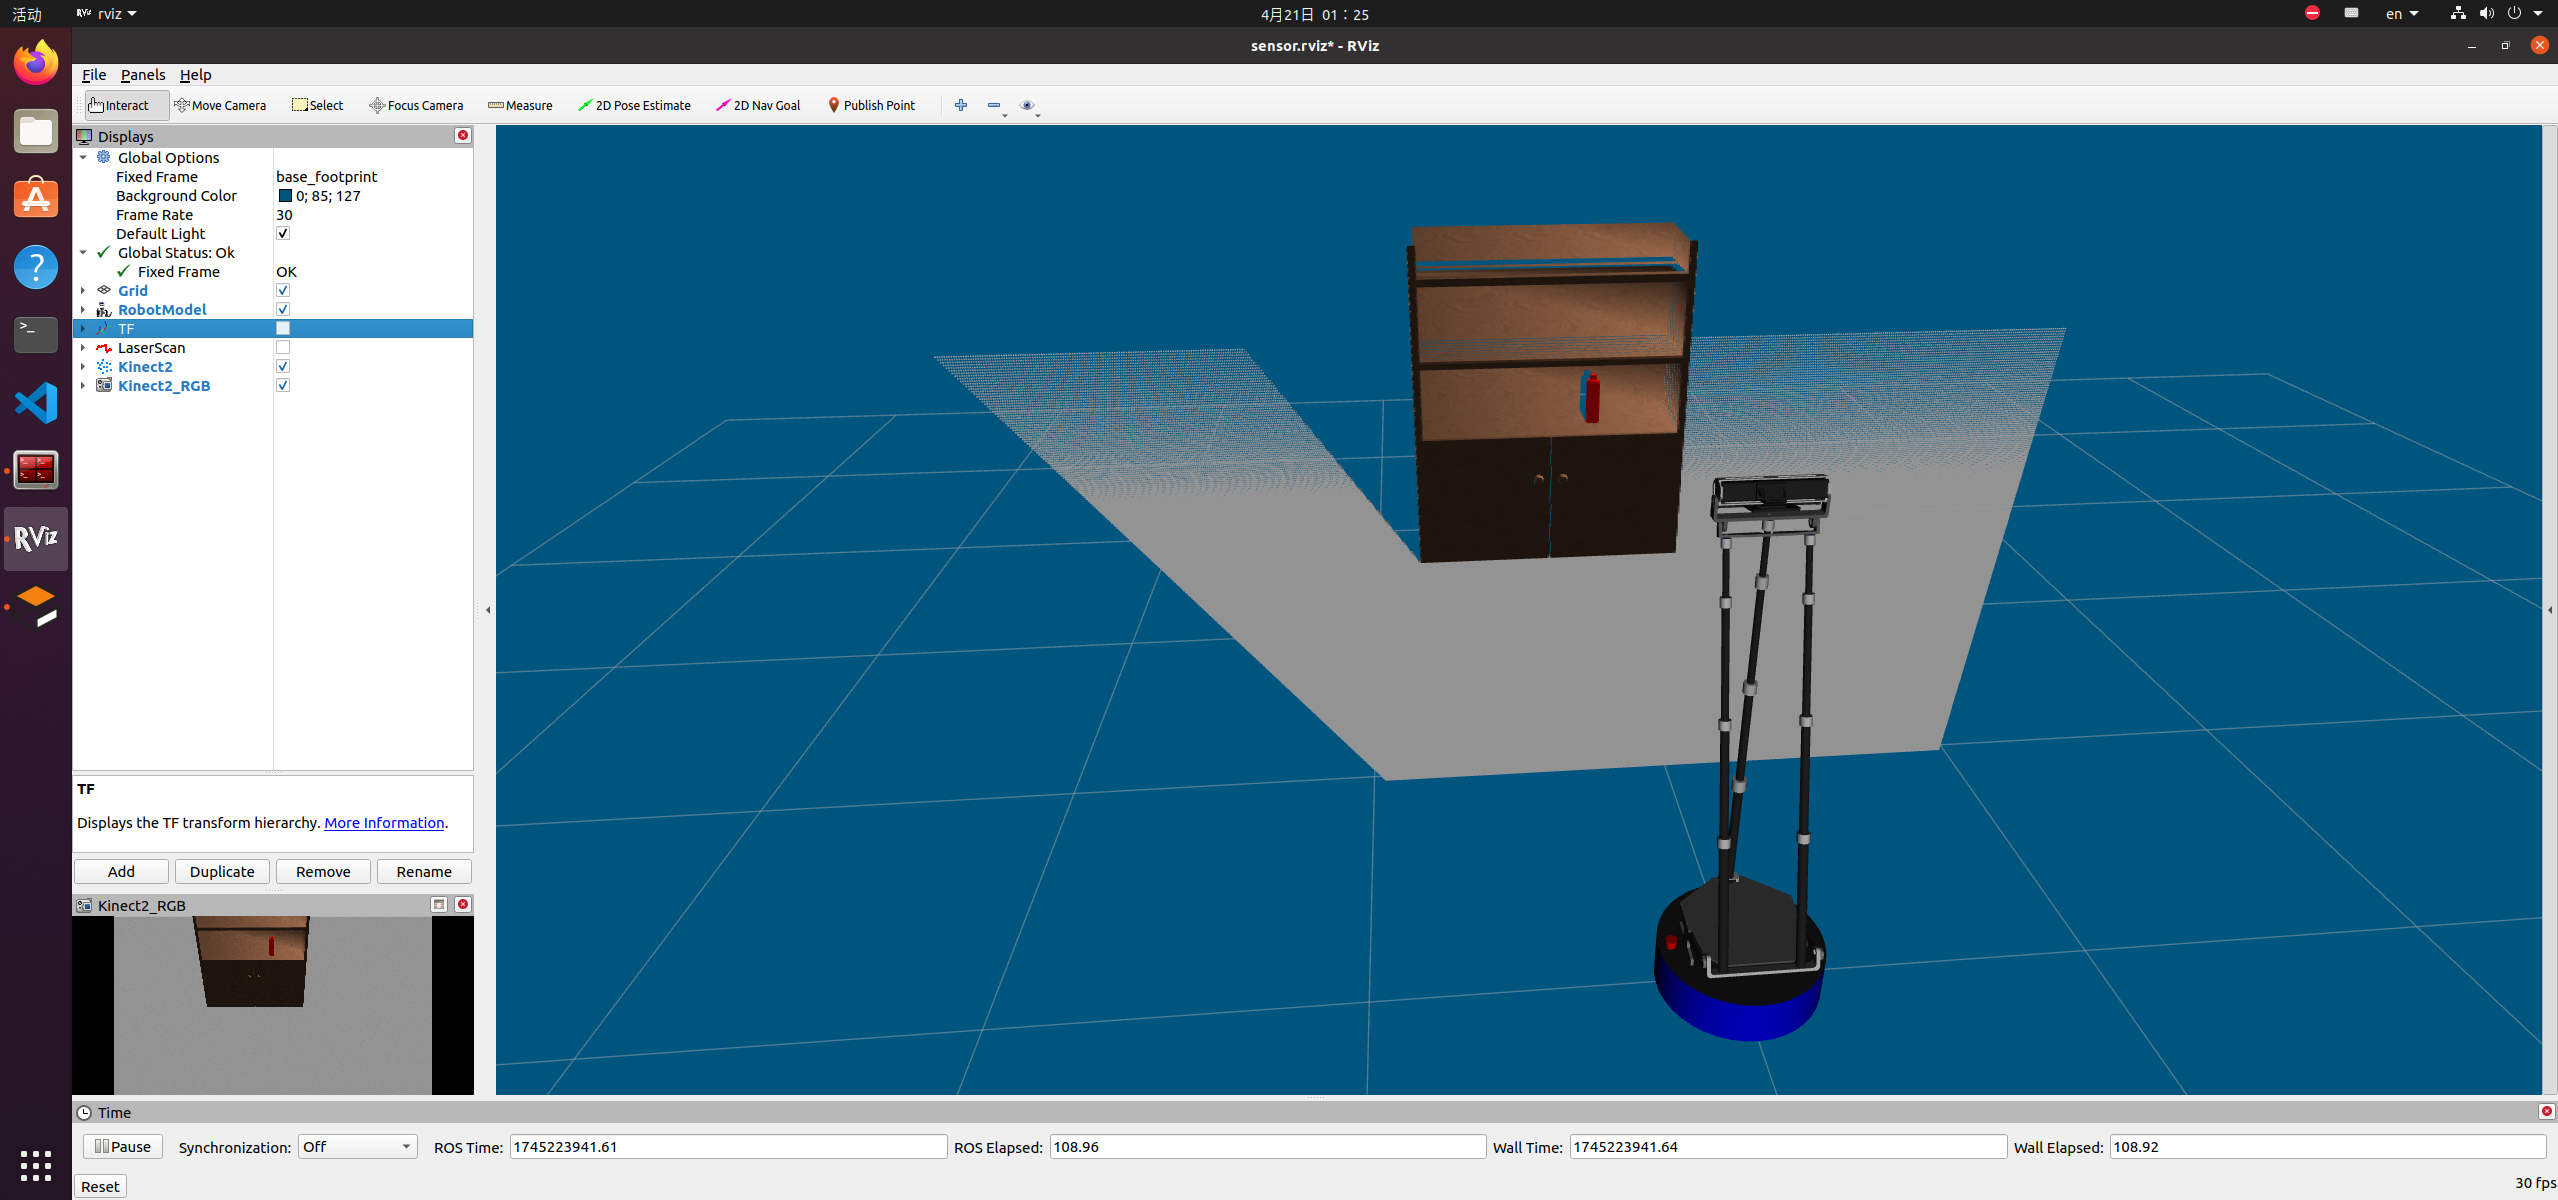
Task: Open Visual Studio Code from the dock
Action: (x=36, y=403)
